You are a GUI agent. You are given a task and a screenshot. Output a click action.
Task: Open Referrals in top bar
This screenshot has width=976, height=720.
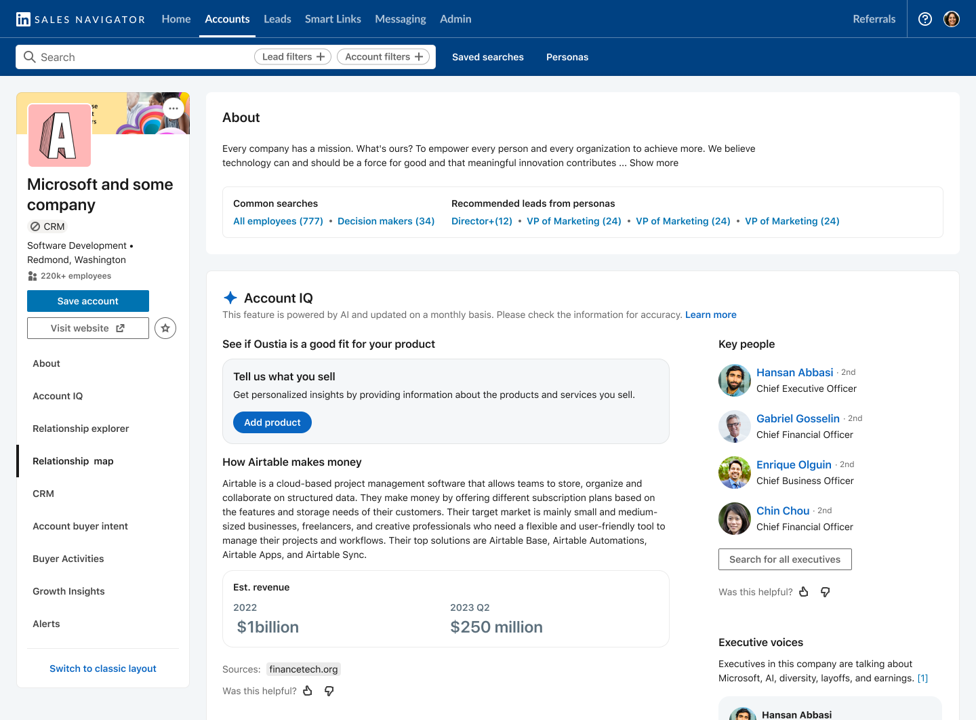874,19
